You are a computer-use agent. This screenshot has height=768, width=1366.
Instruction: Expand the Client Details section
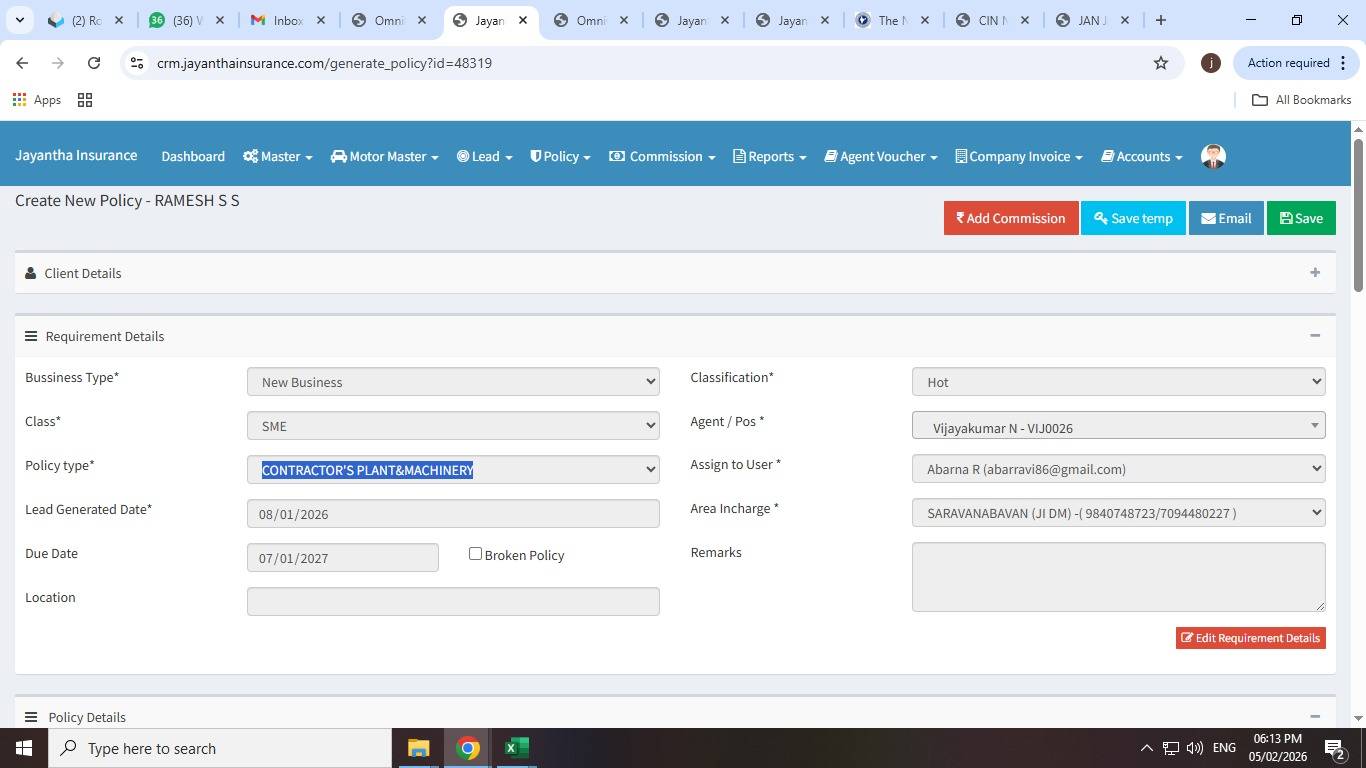1314,273
